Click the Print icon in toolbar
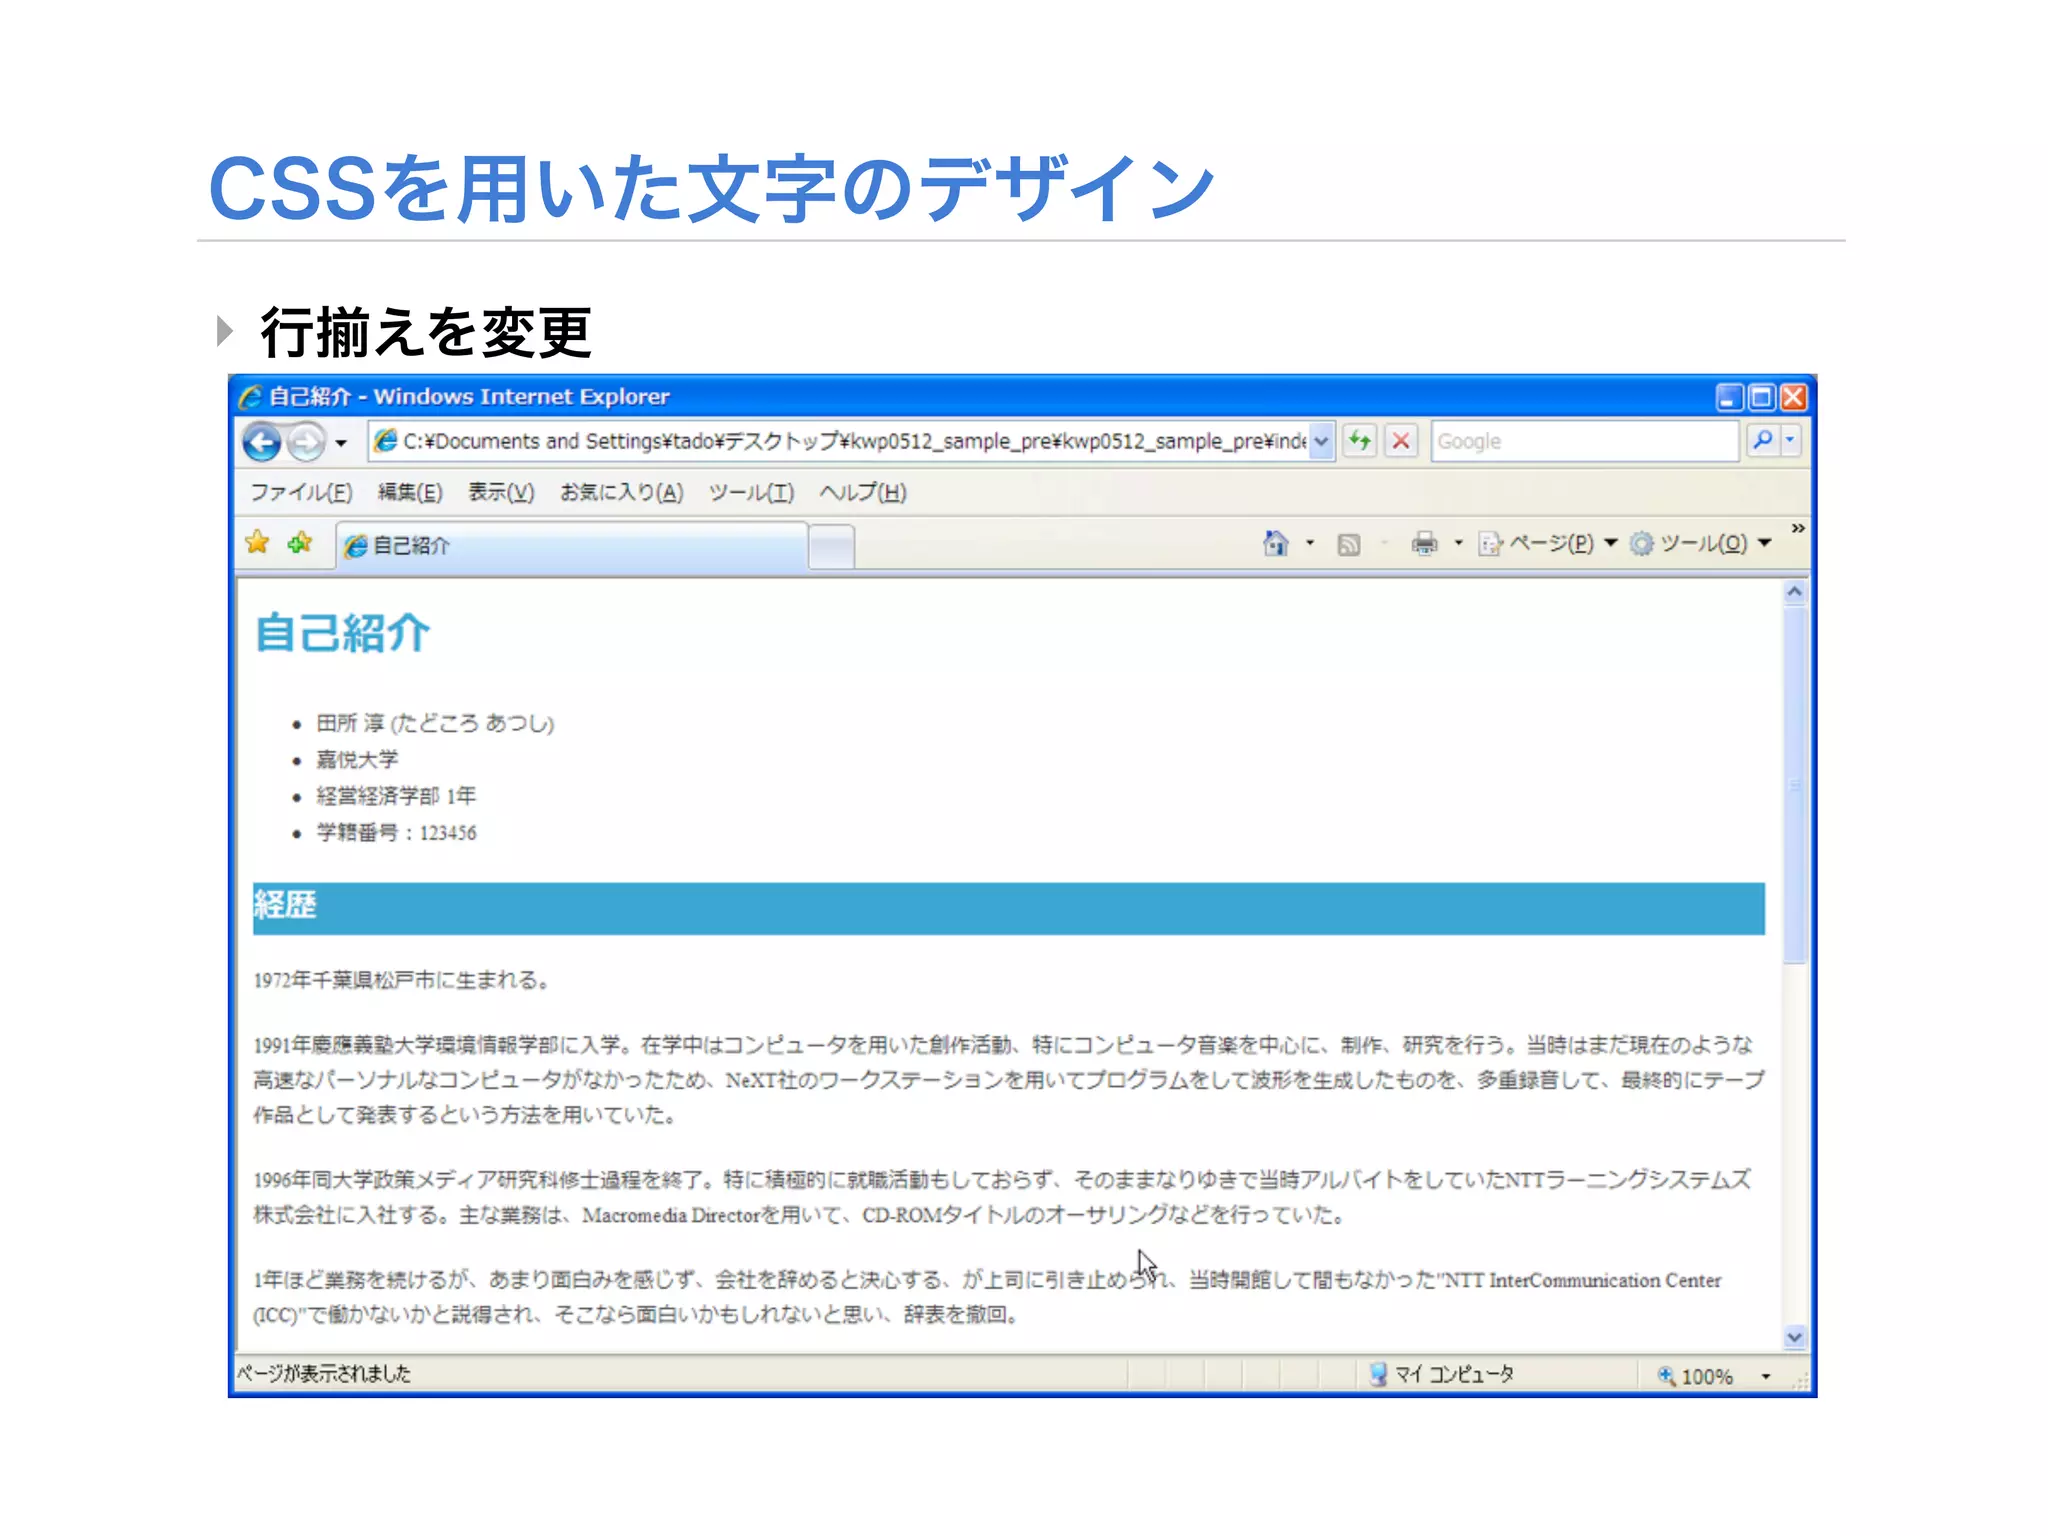This screenshot has width=2048, height=1536. [1424, 543]
